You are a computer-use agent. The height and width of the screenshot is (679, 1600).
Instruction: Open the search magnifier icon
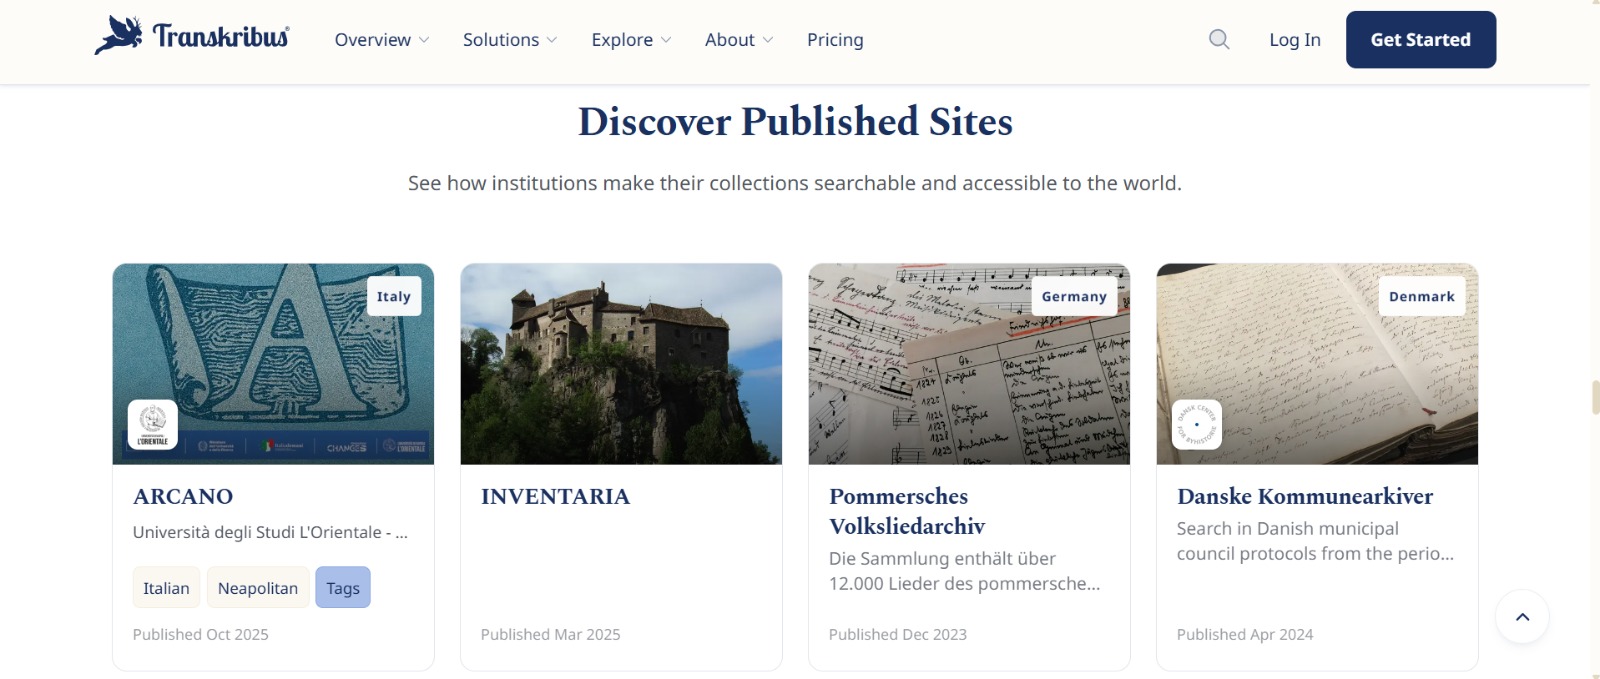pos(1219,39)
